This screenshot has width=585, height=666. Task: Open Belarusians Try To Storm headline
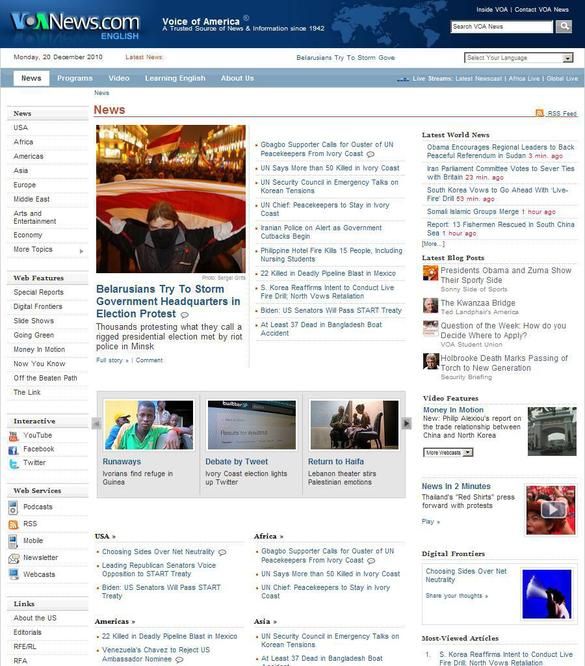tap(168, 302)
